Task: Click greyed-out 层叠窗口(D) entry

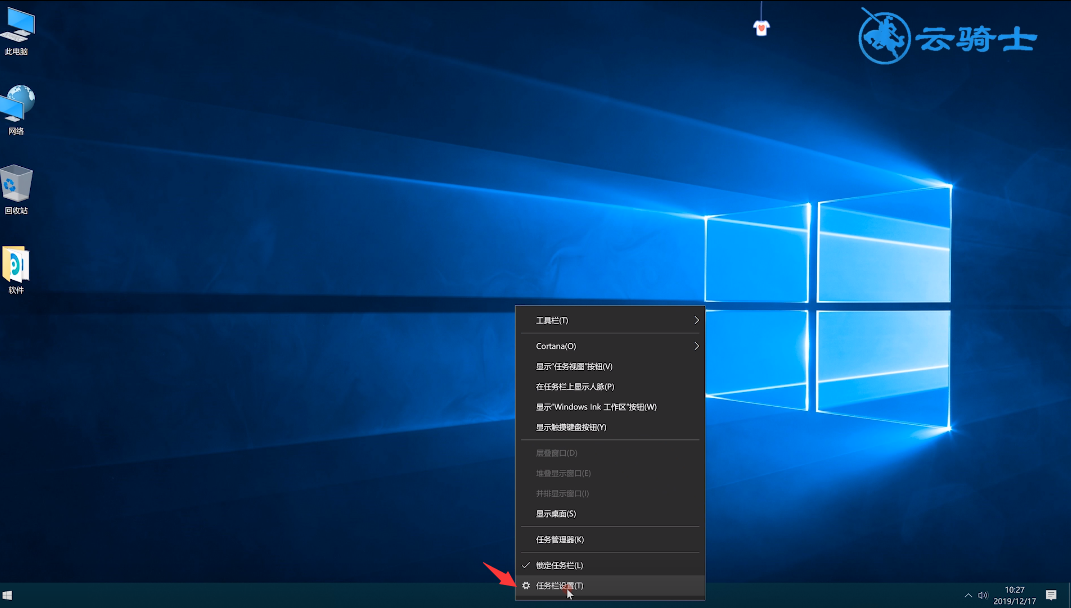Action: (611, 453)
